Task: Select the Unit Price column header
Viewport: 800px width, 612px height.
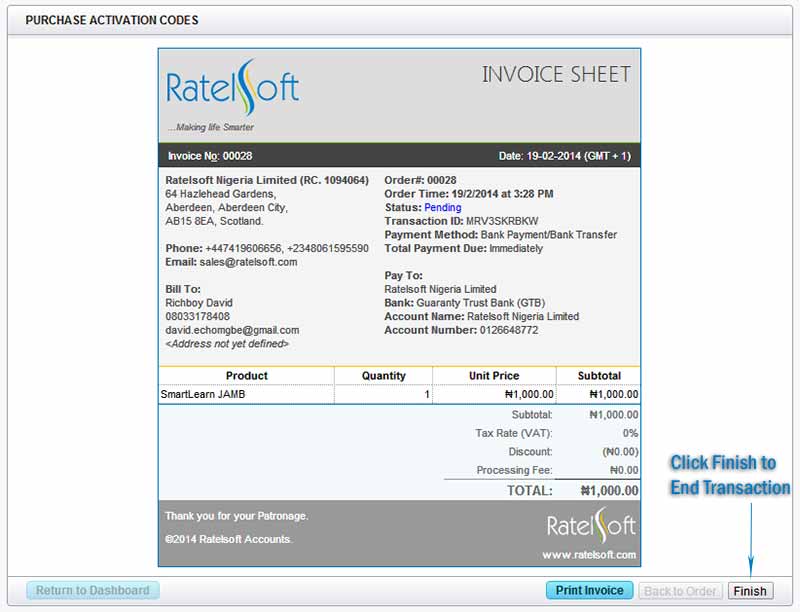Action: [x=494, y=376]
